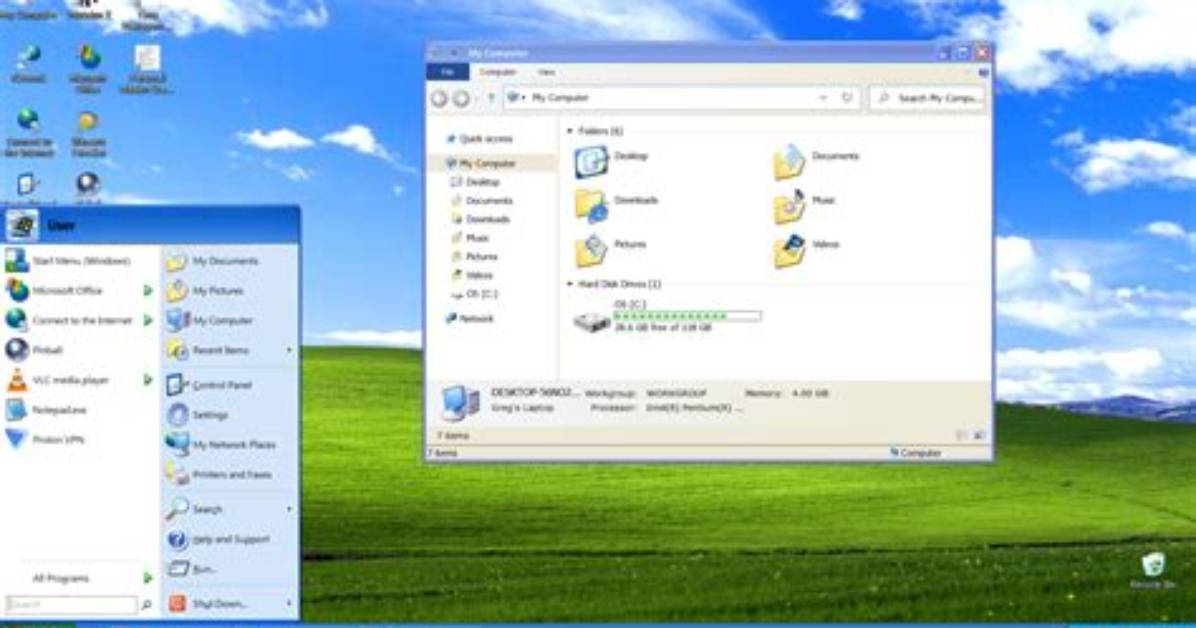1196x628 pixels.
Task: Expand VLC media player submenu
Action: tap(148, 379)
